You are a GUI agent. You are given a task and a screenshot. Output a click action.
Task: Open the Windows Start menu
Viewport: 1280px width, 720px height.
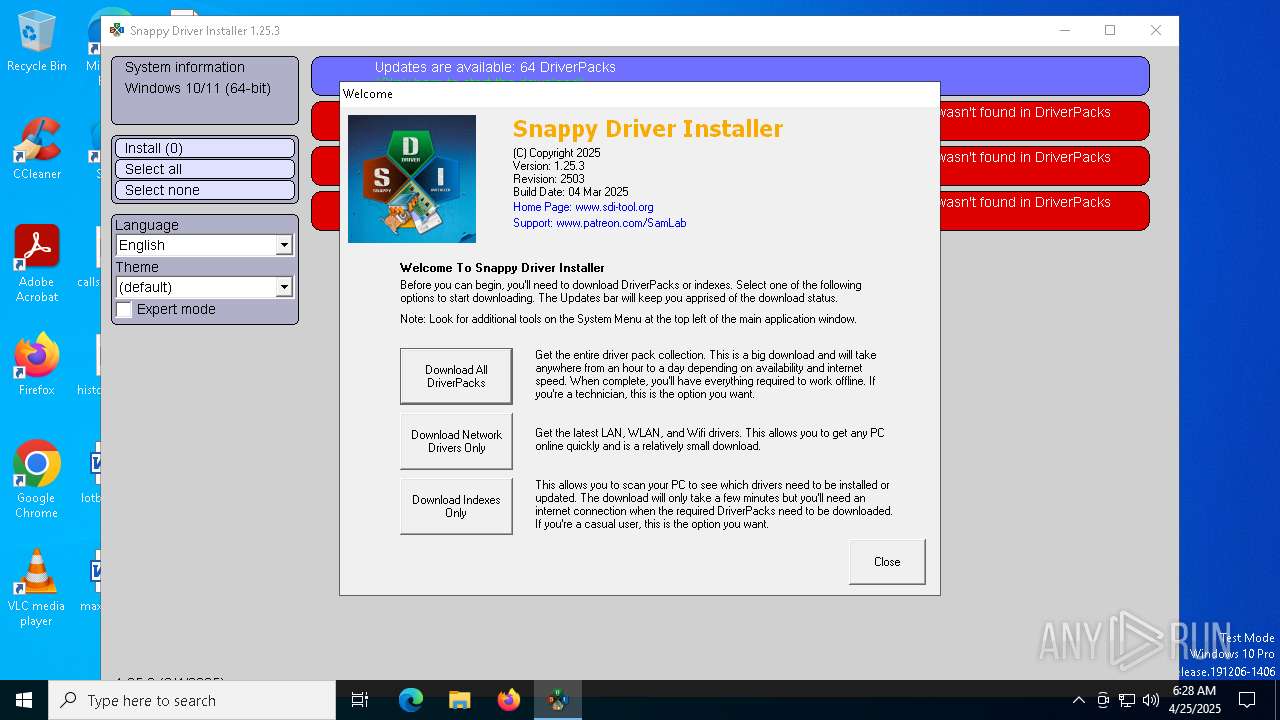(x=24, y=700)
